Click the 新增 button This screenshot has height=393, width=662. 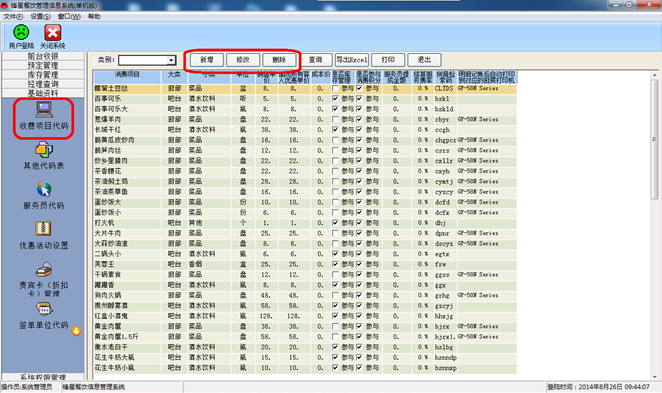click(206, 60)
